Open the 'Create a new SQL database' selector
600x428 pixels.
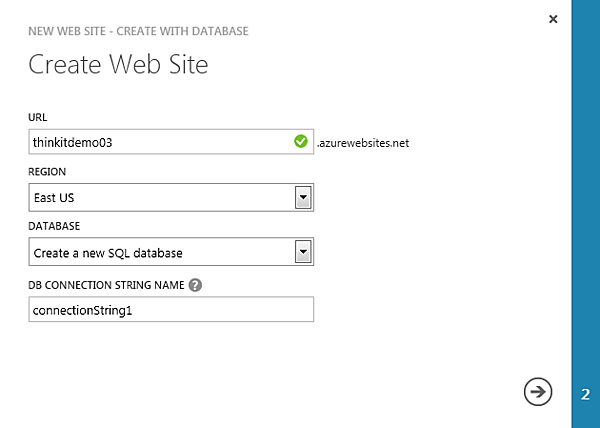click(160, 253)
